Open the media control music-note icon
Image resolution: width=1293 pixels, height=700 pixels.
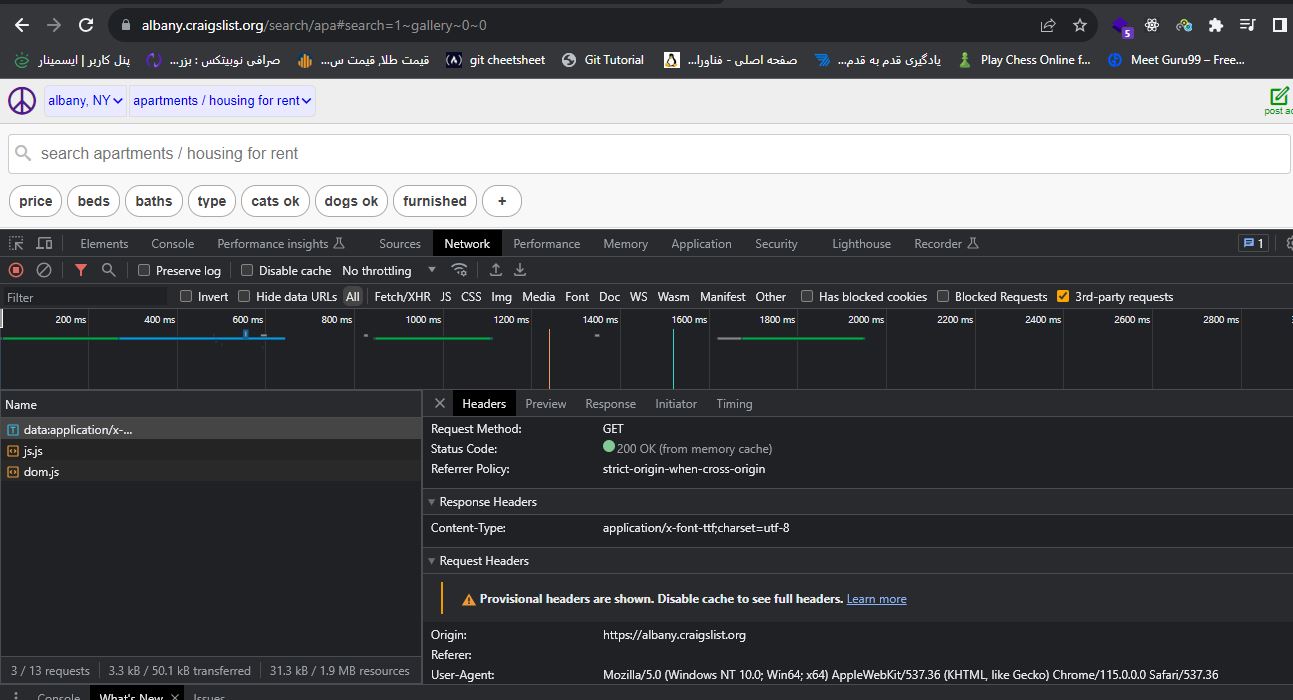point(1248,25)
